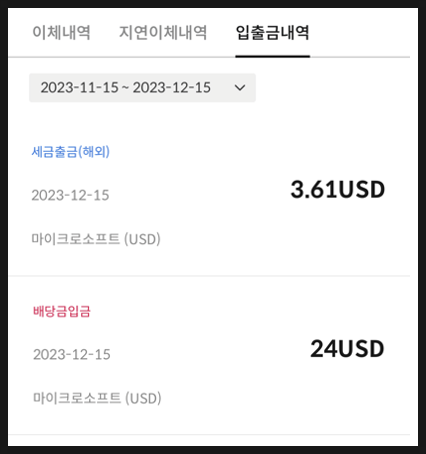
Task: Click the divider between the two transactions
Action: coord(209,276)
